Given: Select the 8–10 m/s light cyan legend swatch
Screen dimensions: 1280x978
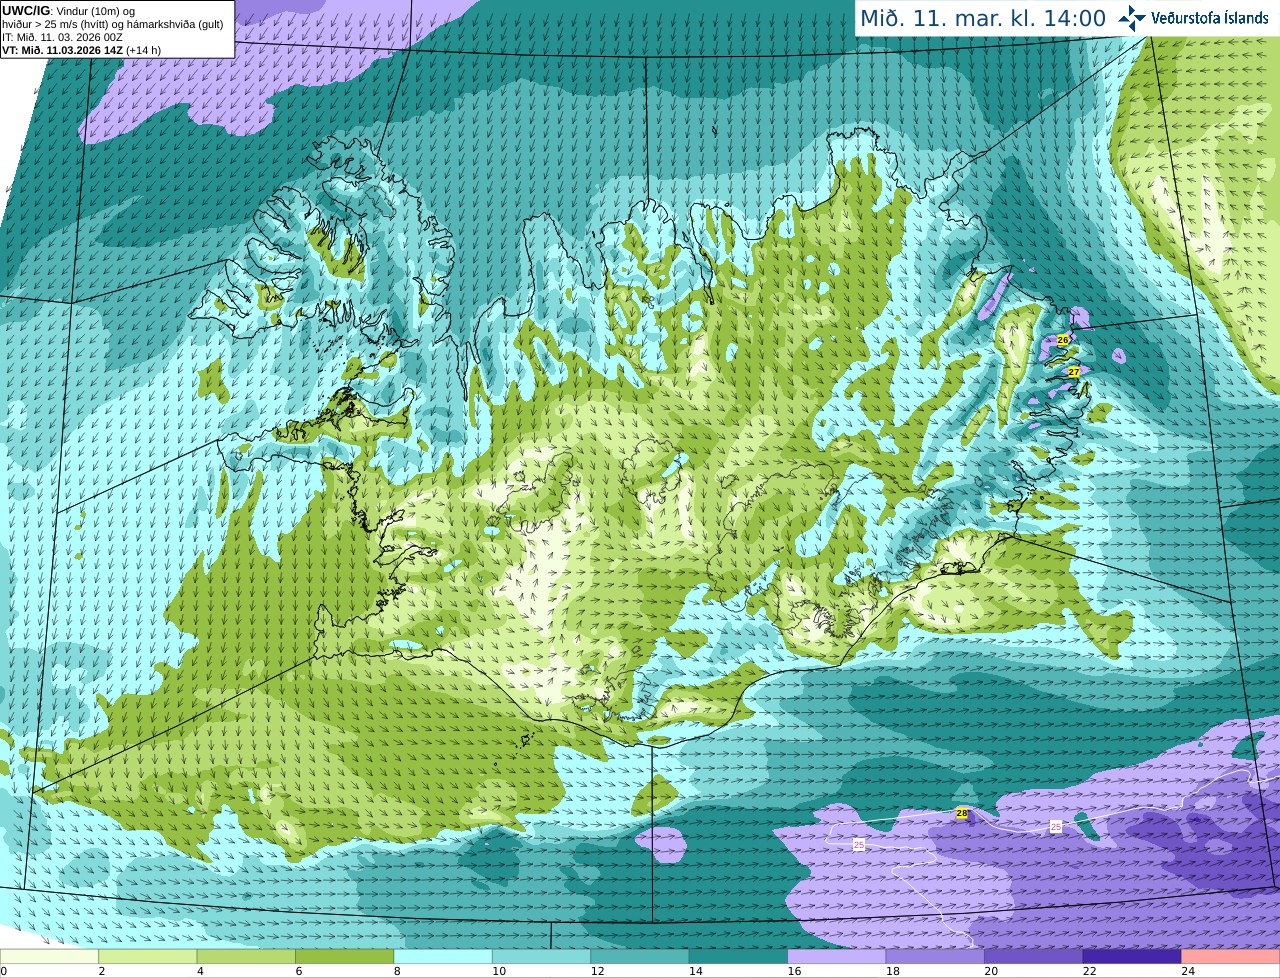Looking at the screenshot, I should point(444,957).
